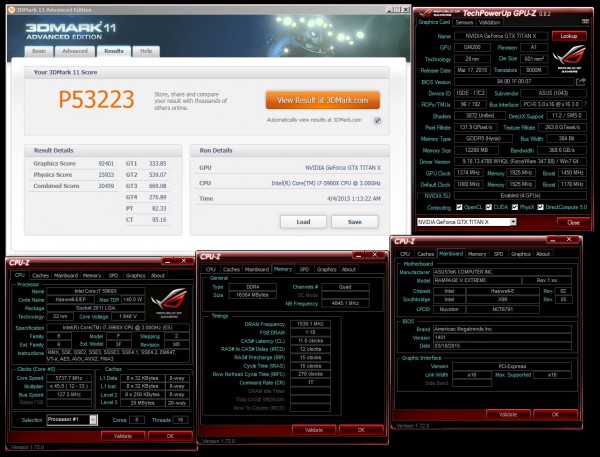Click the GT1 value 333.85
The height and width of the screenshot is (457, 600).
pos(158,163)
